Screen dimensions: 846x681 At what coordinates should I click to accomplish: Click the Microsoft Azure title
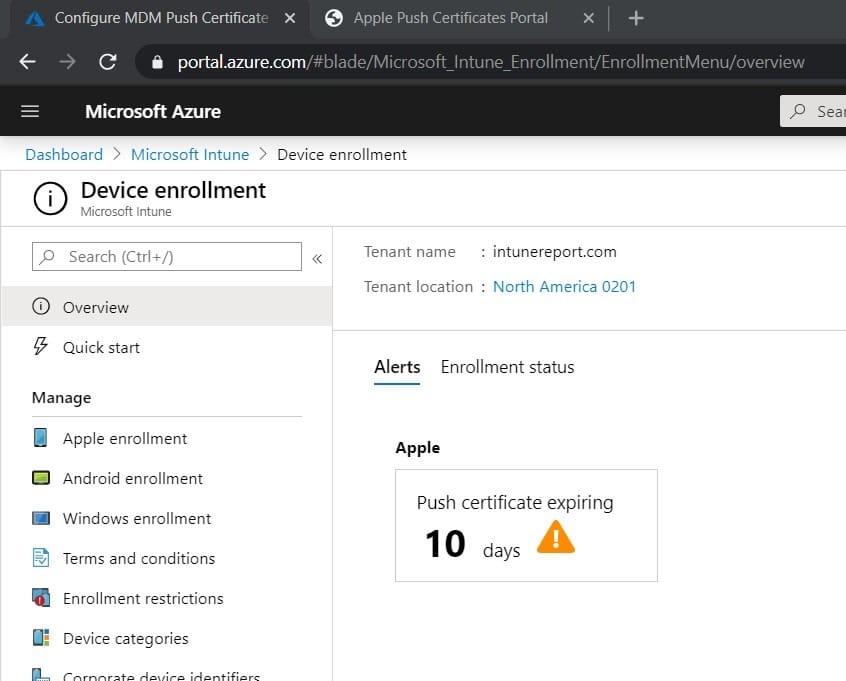coord(153,111)
